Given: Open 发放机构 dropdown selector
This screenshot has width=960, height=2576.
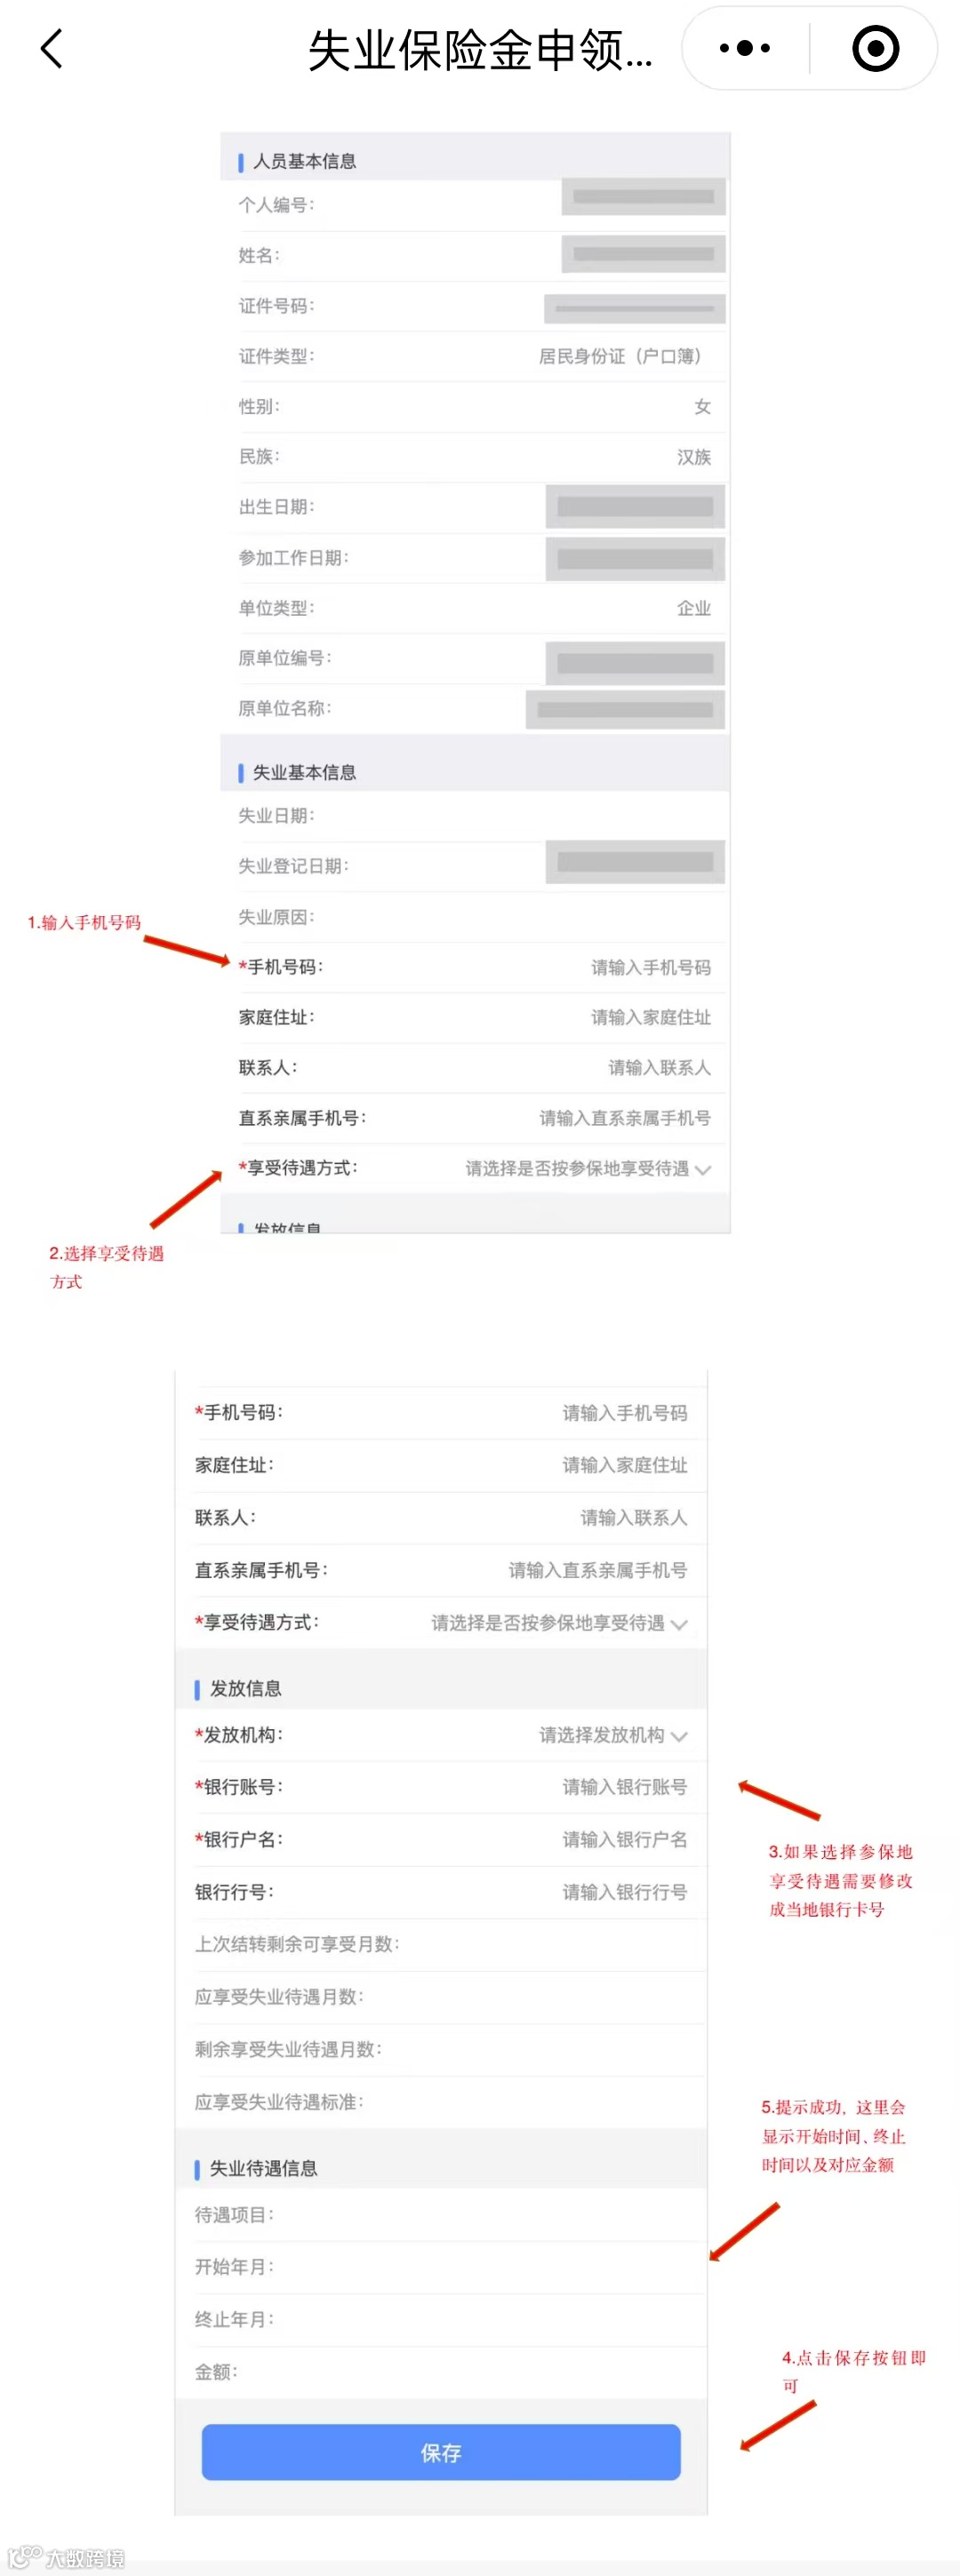Looking at the screenshot, I should point(614,1735).
